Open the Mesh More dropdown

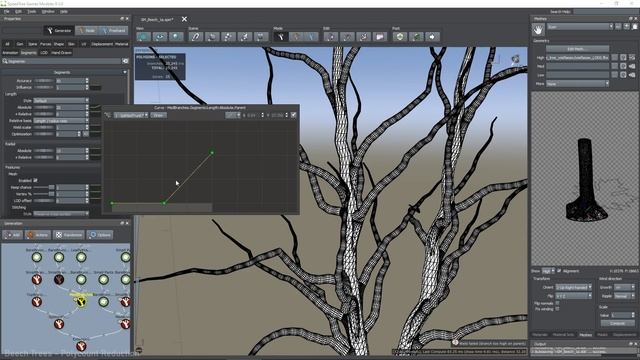(578, 84)
